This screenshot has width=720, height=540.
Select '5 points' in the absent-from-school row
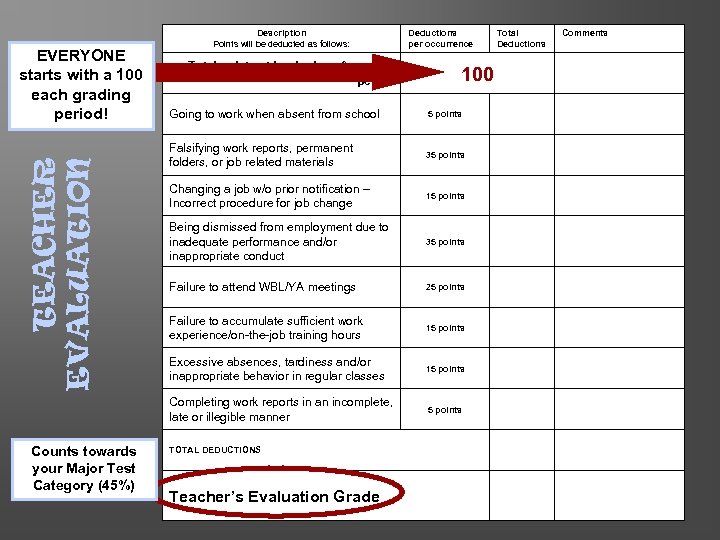click(444, 114)
